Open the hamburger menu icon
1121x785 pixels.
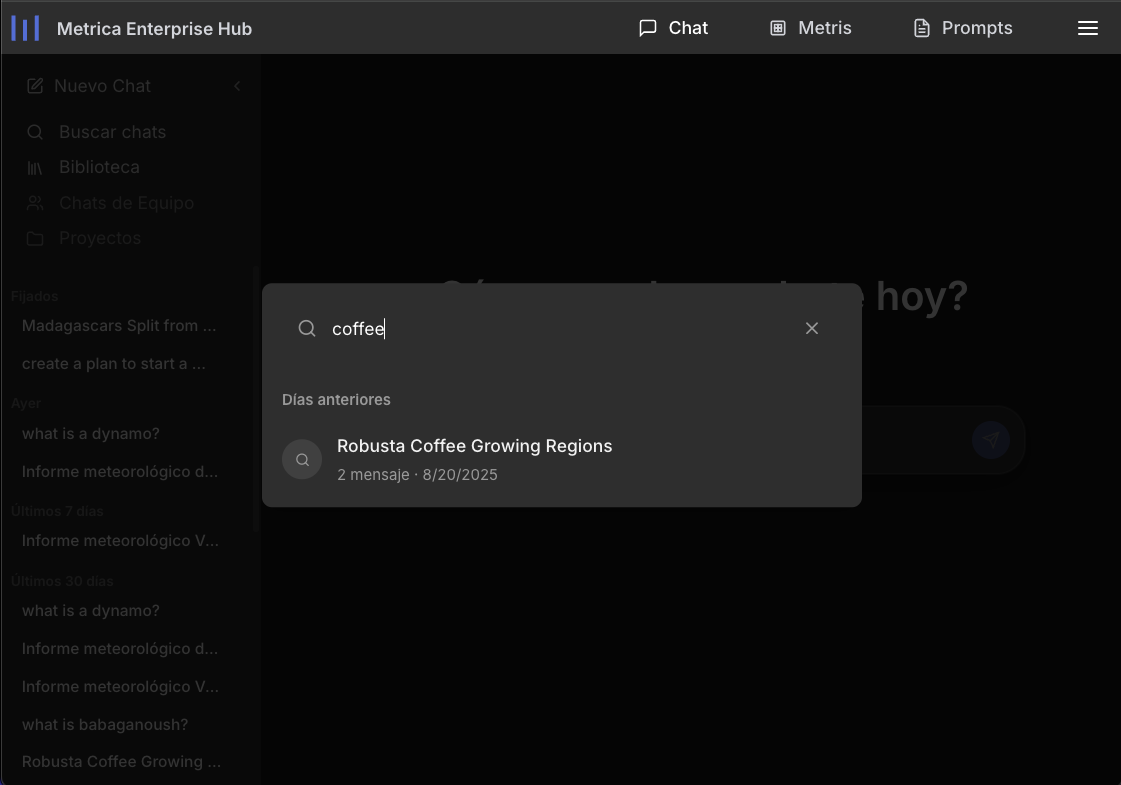pos(1088,28)
